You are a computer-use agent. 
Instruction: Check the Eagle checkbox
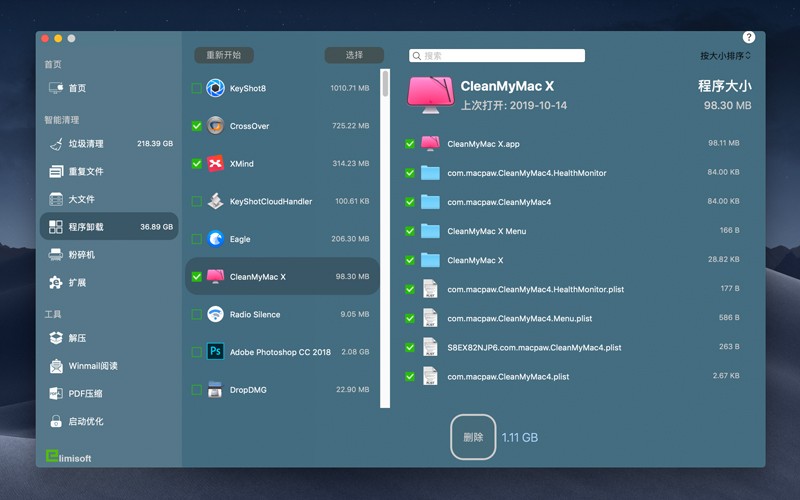[x=196, y=239]
